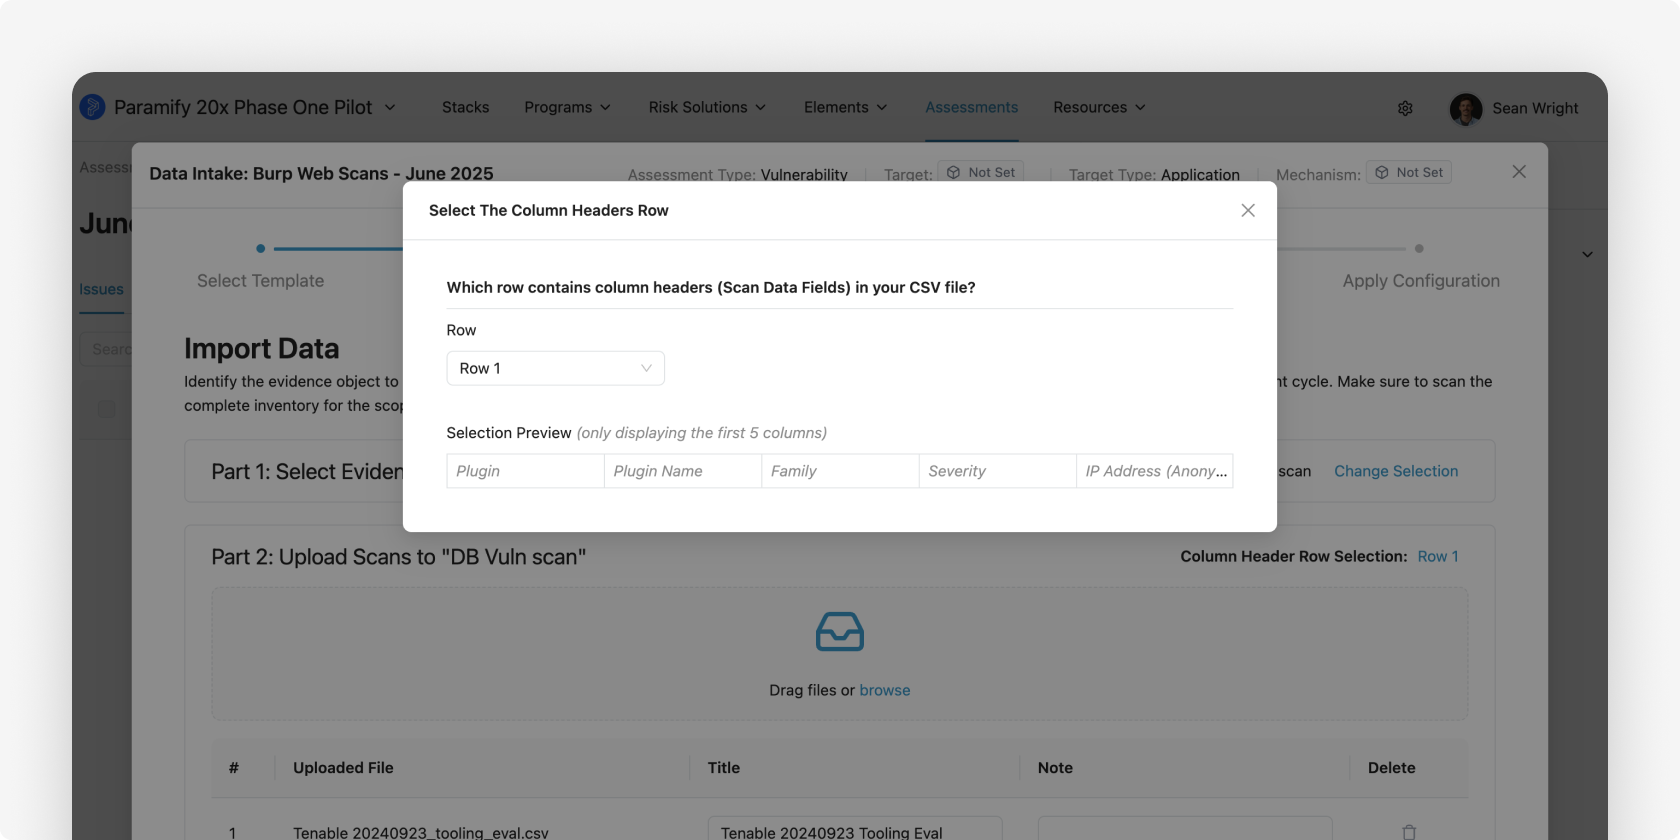
Task: Click the IP Address (Anony... preview cell
Action: pyautogui.click(x=1155, y=471)
